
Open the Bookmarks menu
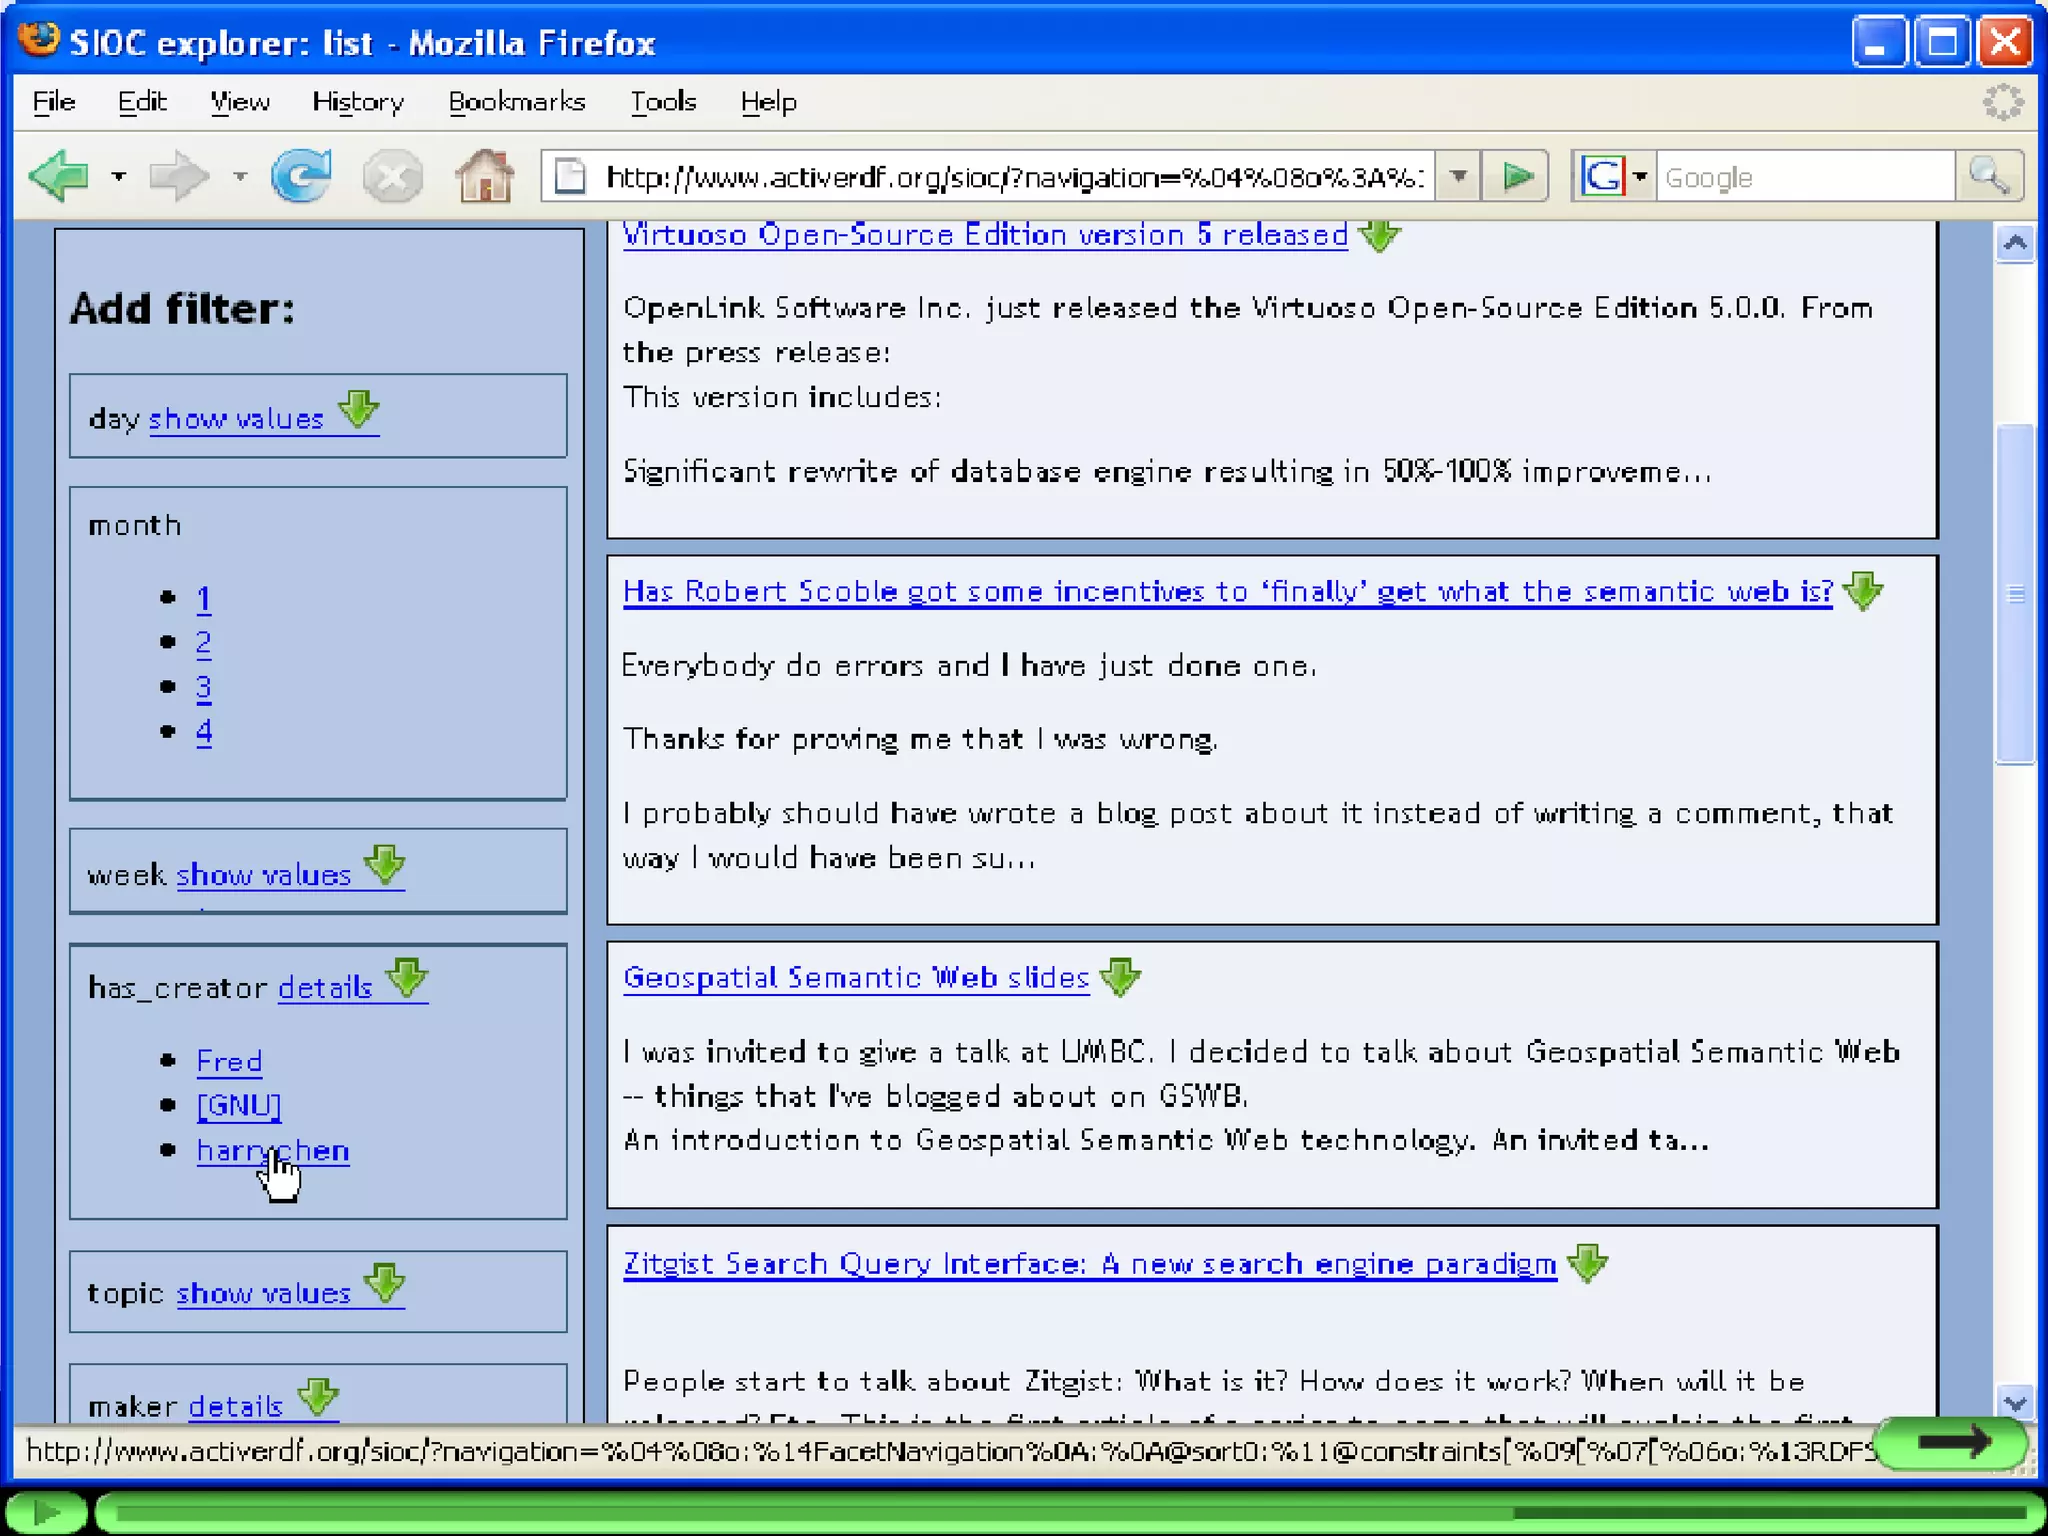point(517,102)
